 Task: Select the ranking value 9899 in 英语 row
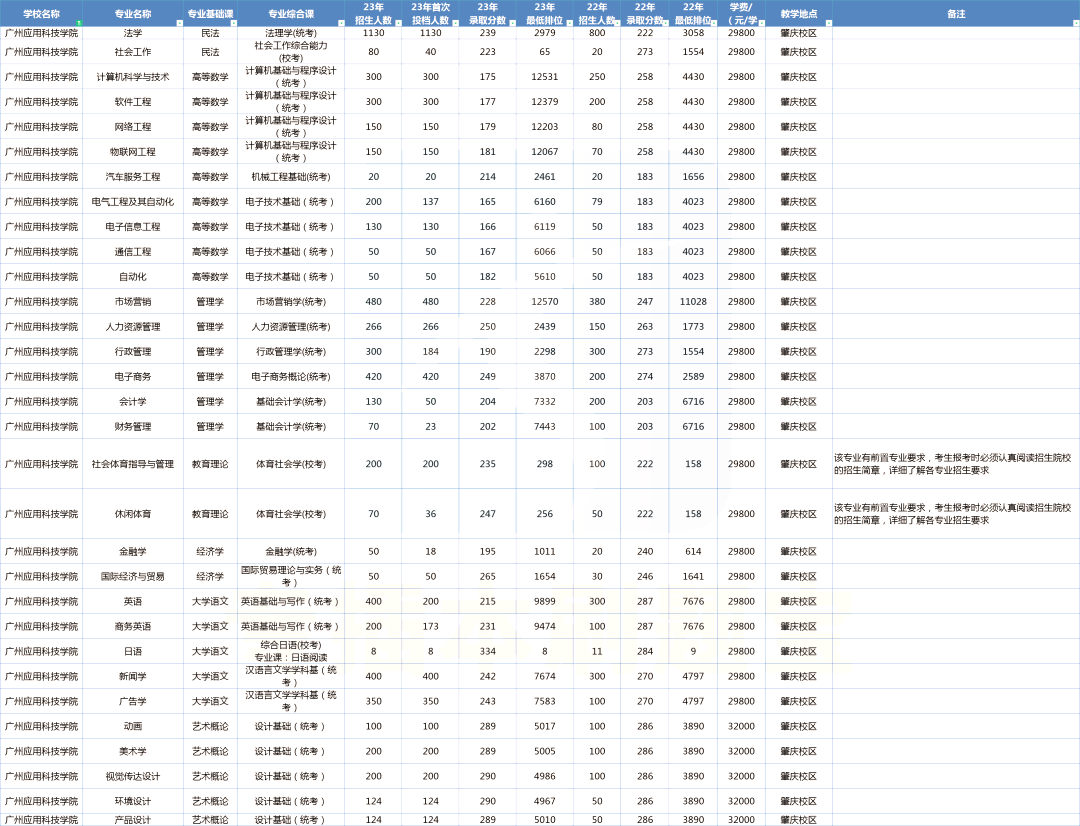[x=545, y=601]
